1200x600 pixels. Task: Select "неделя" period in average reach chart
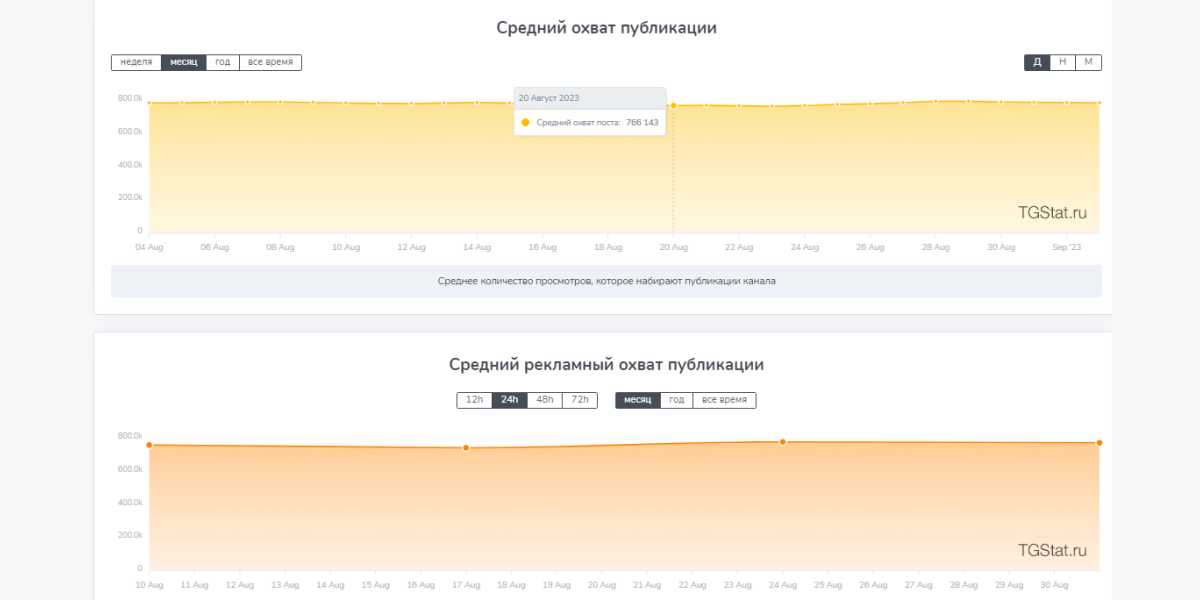click(x=136, y=62)
